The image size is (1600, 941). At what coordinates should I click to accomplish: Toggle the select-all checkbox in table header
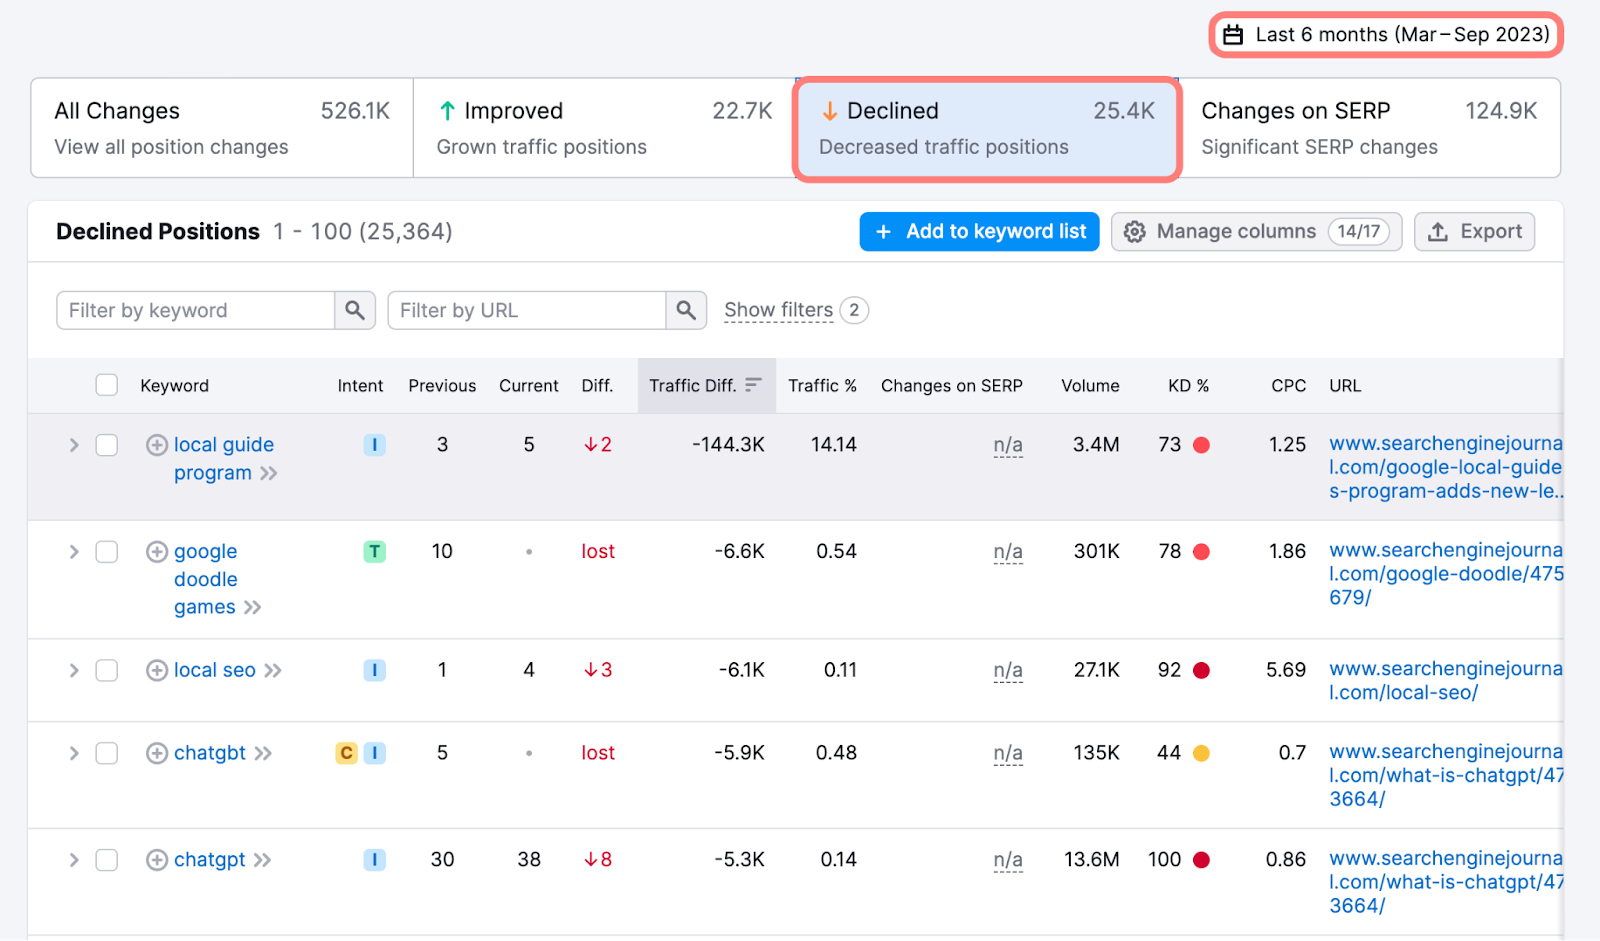tap(107, 385)
